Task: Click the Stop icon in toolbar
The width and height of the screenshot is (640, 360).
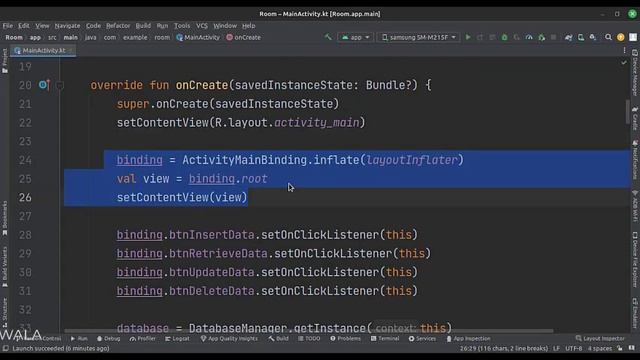Action: [553, 37]
